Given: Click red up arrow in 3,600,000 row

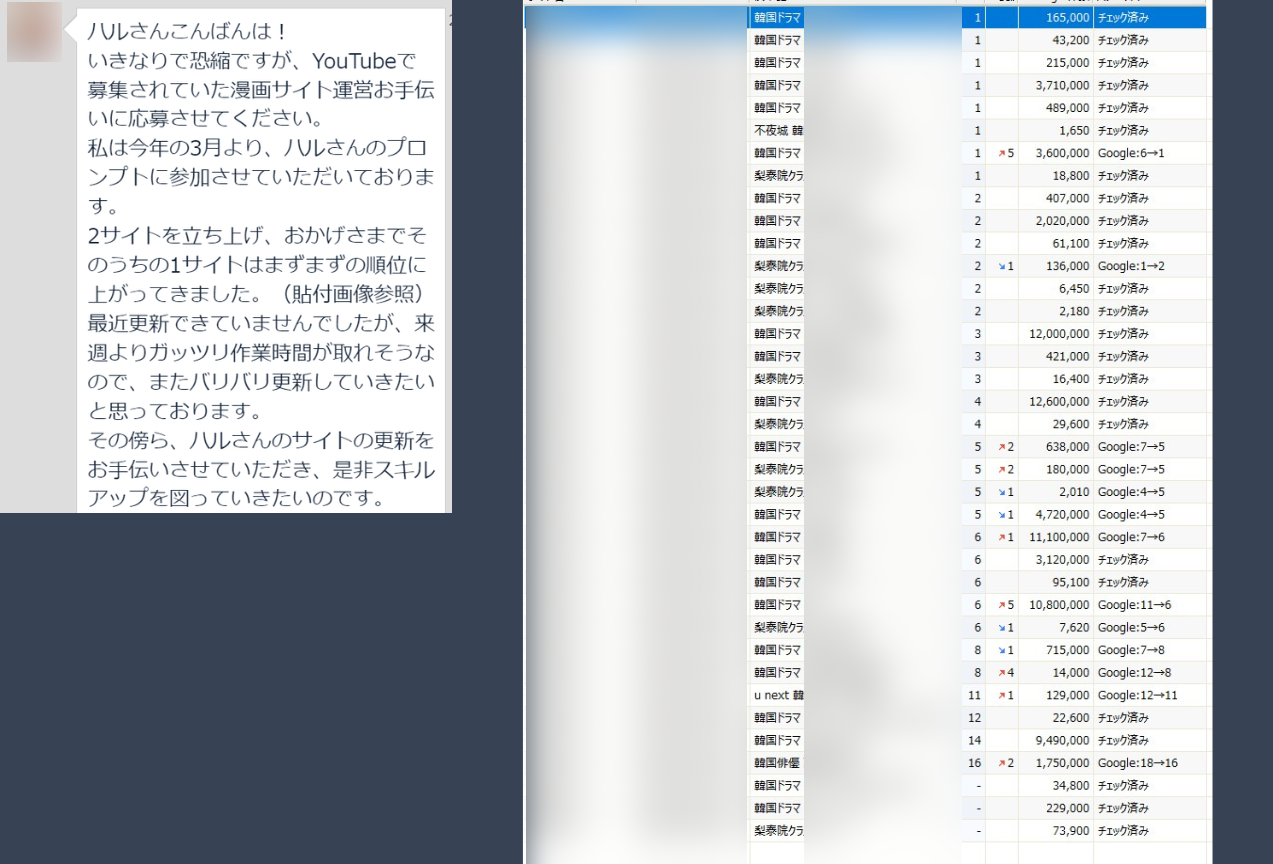Looking at the screenshot, I should point(1000,154).
